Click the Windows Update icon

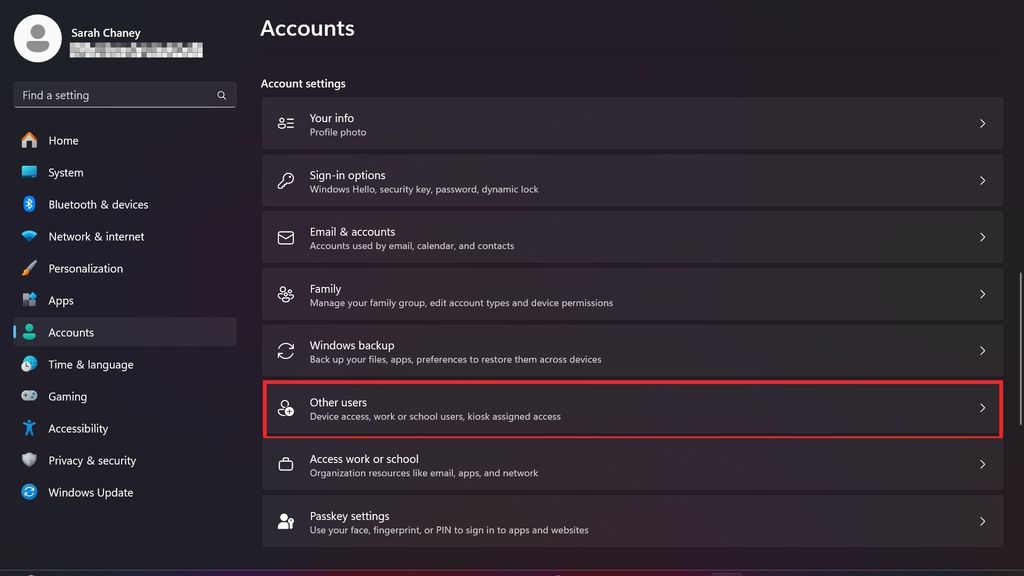[x=31, y=492]
